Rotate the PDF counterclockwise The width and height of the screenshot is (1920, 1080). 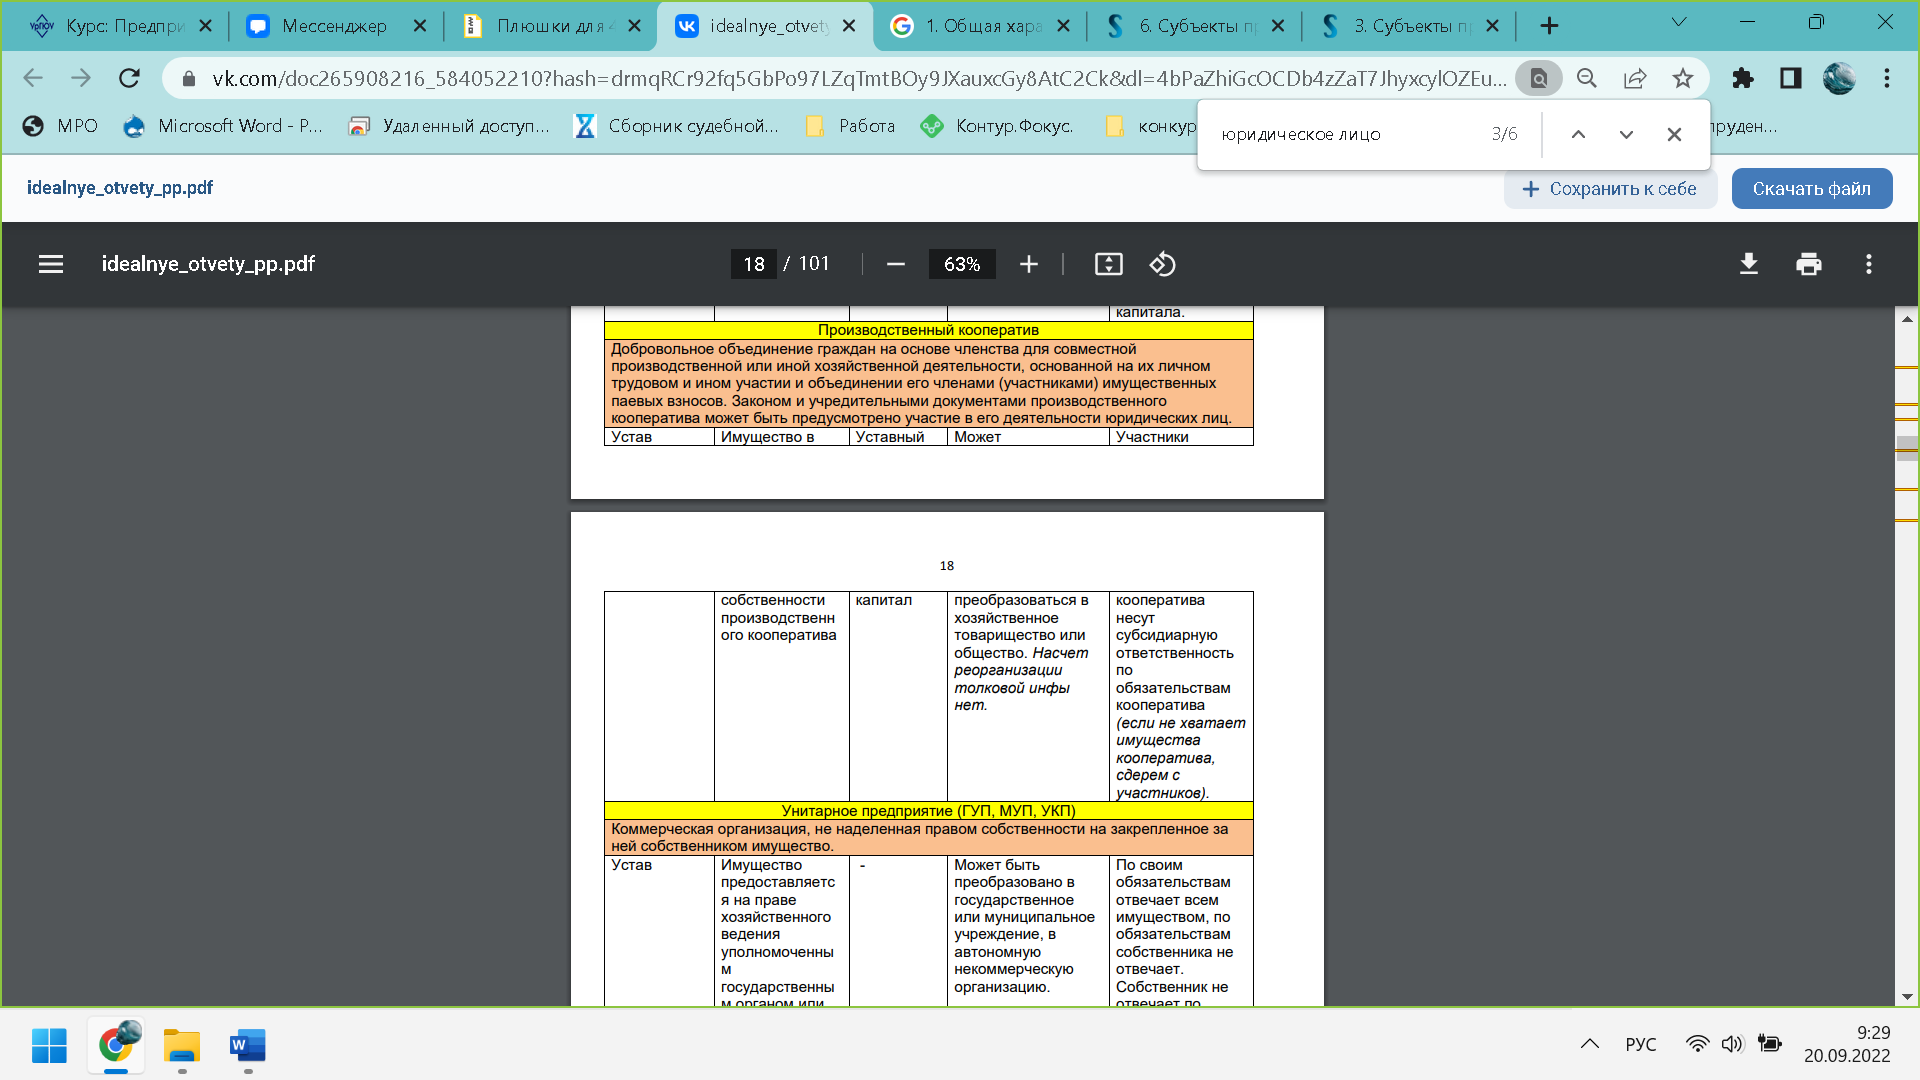[1162, 264]
